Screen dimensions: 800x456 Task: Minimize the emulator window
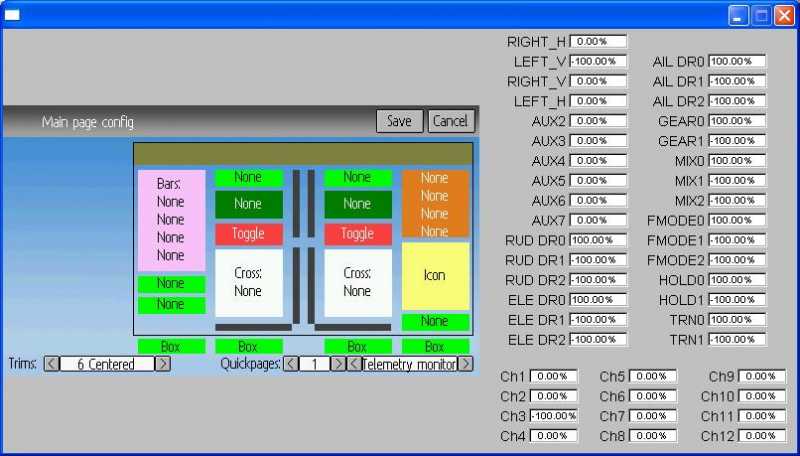pyautogui.click(x=738, y=15)
